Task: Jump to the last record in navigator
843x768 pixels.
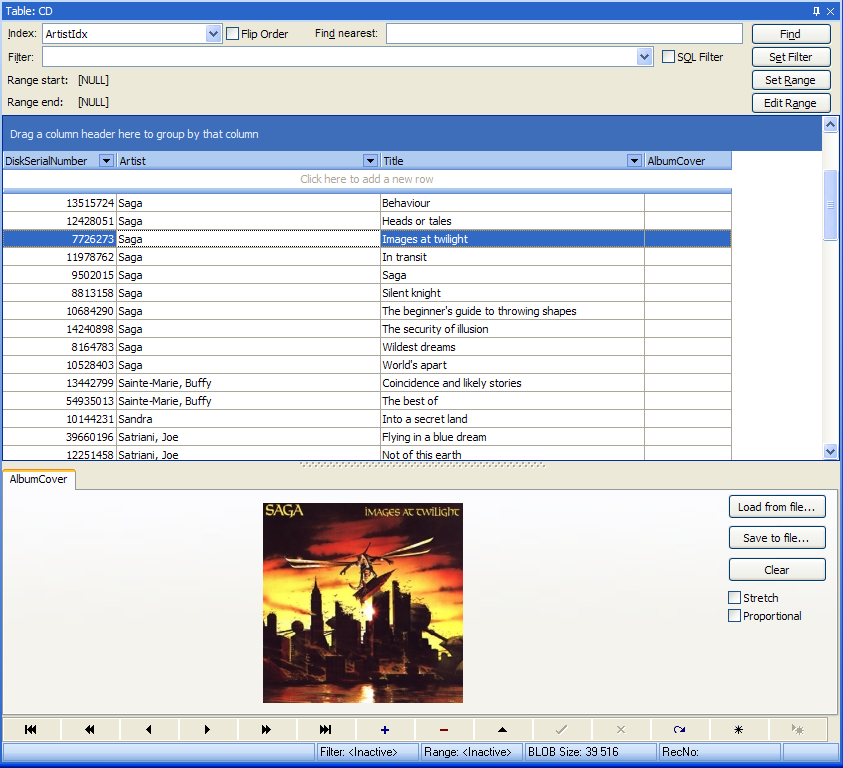Action: click(326, 730)
